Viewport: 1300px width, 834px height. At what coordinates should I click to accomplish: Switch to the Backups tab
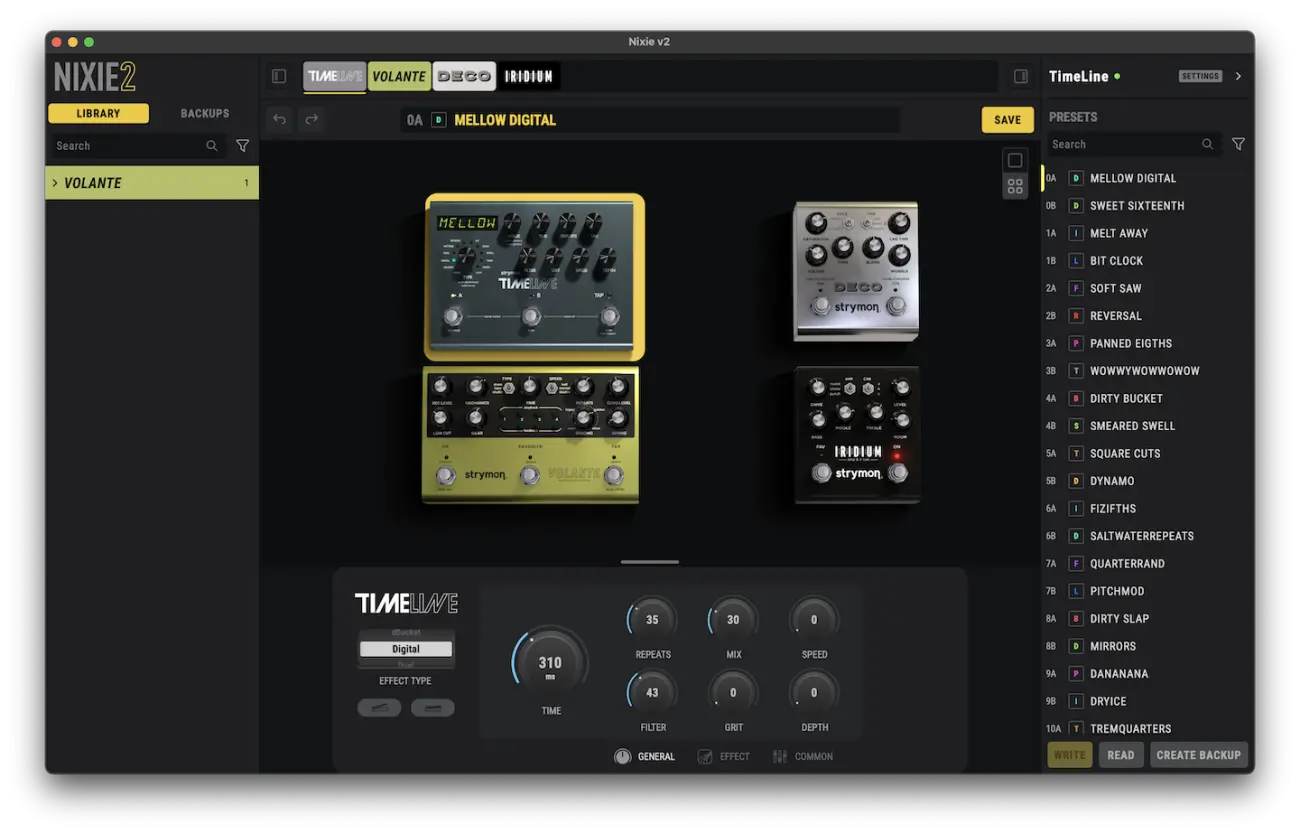[x=205, y=114]
